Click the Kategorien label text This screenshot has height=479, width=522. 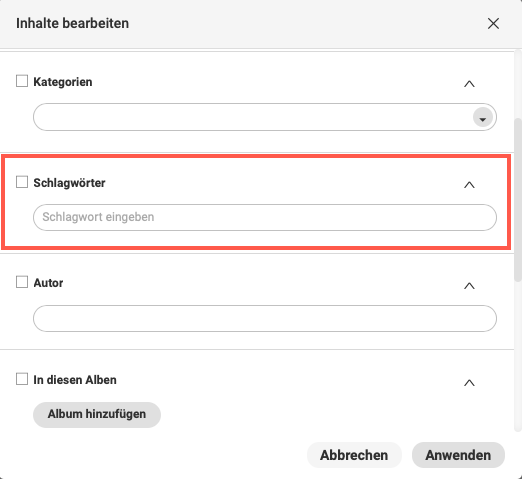[x=63, y=82]
